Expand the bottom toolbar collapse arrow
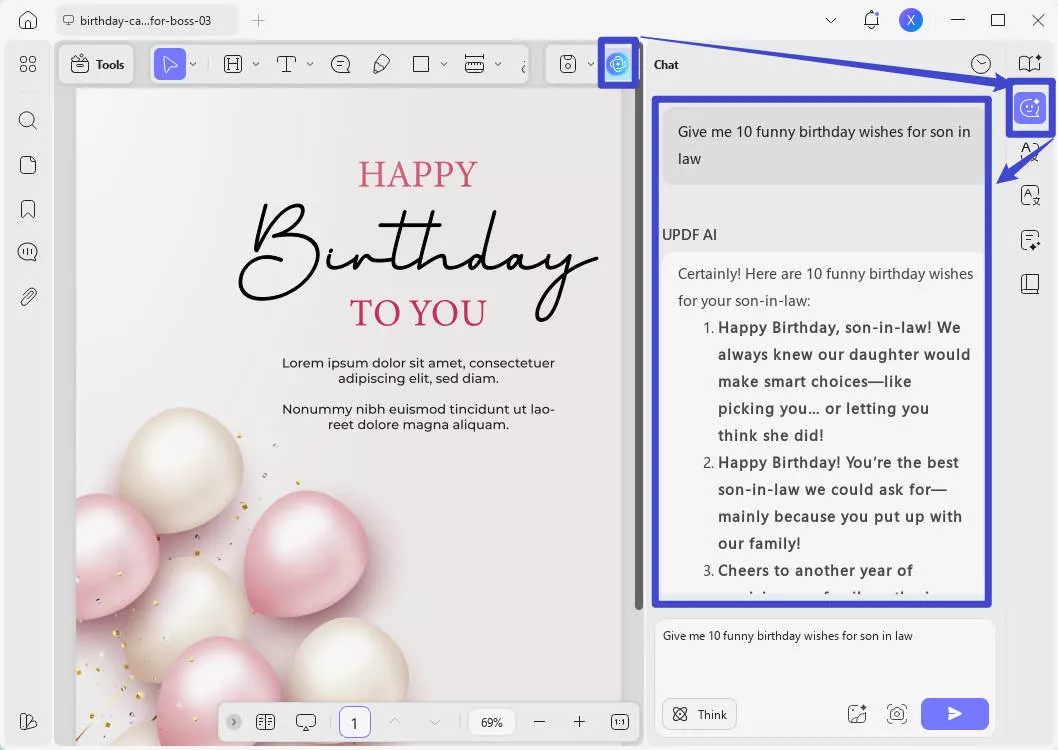The image size is (1058, 750). [x=233, y=722]
